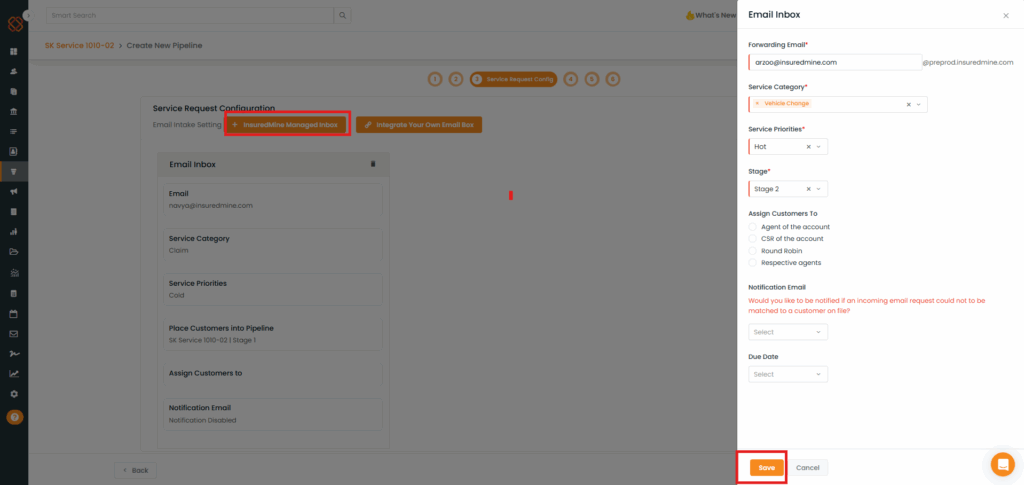Expand the Stage dropdown arrow
The height and width of the screenshot is (485, 1024).
(x=819, y=189)
